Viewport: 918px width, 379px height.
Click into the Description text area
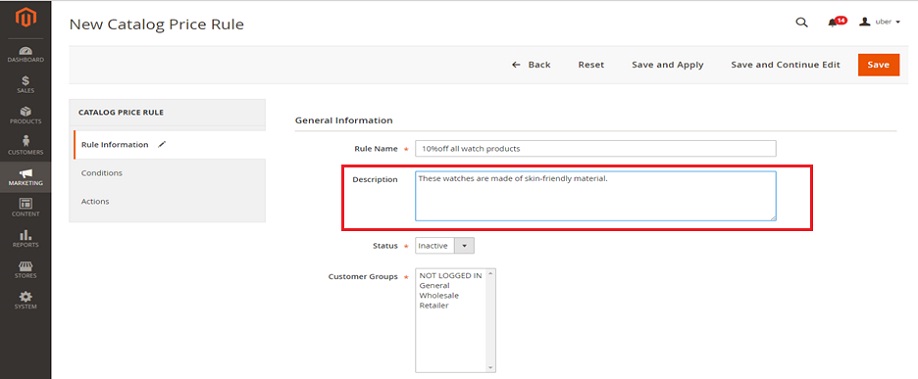tap(595, 196)
